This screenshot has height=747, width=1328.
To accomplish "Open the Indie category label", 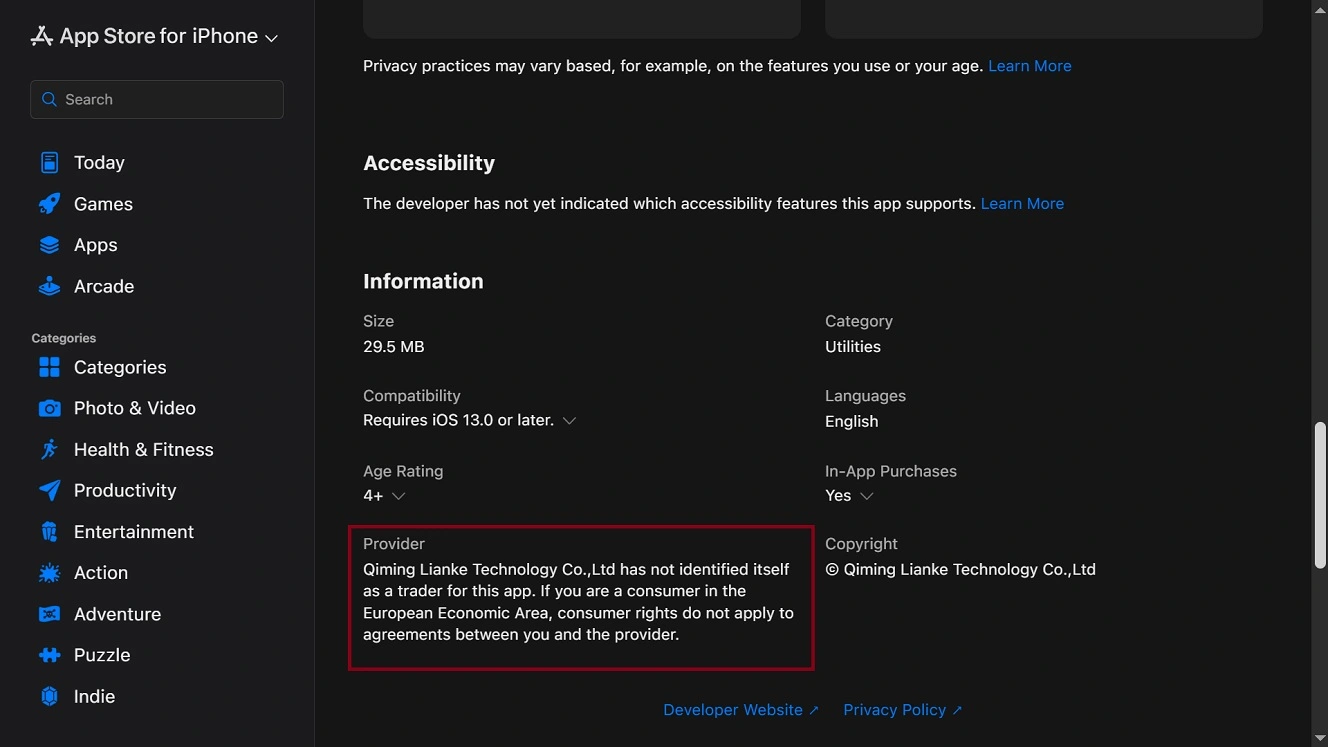I will click(94, 696).
